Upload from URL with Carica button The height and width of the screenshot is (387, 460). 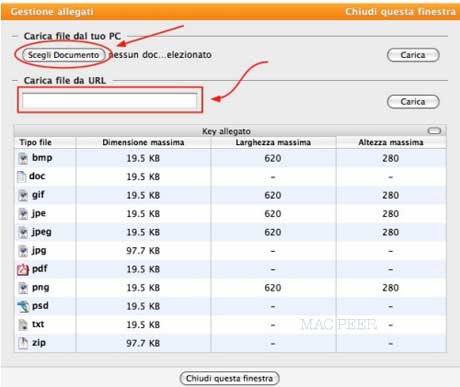413,102
